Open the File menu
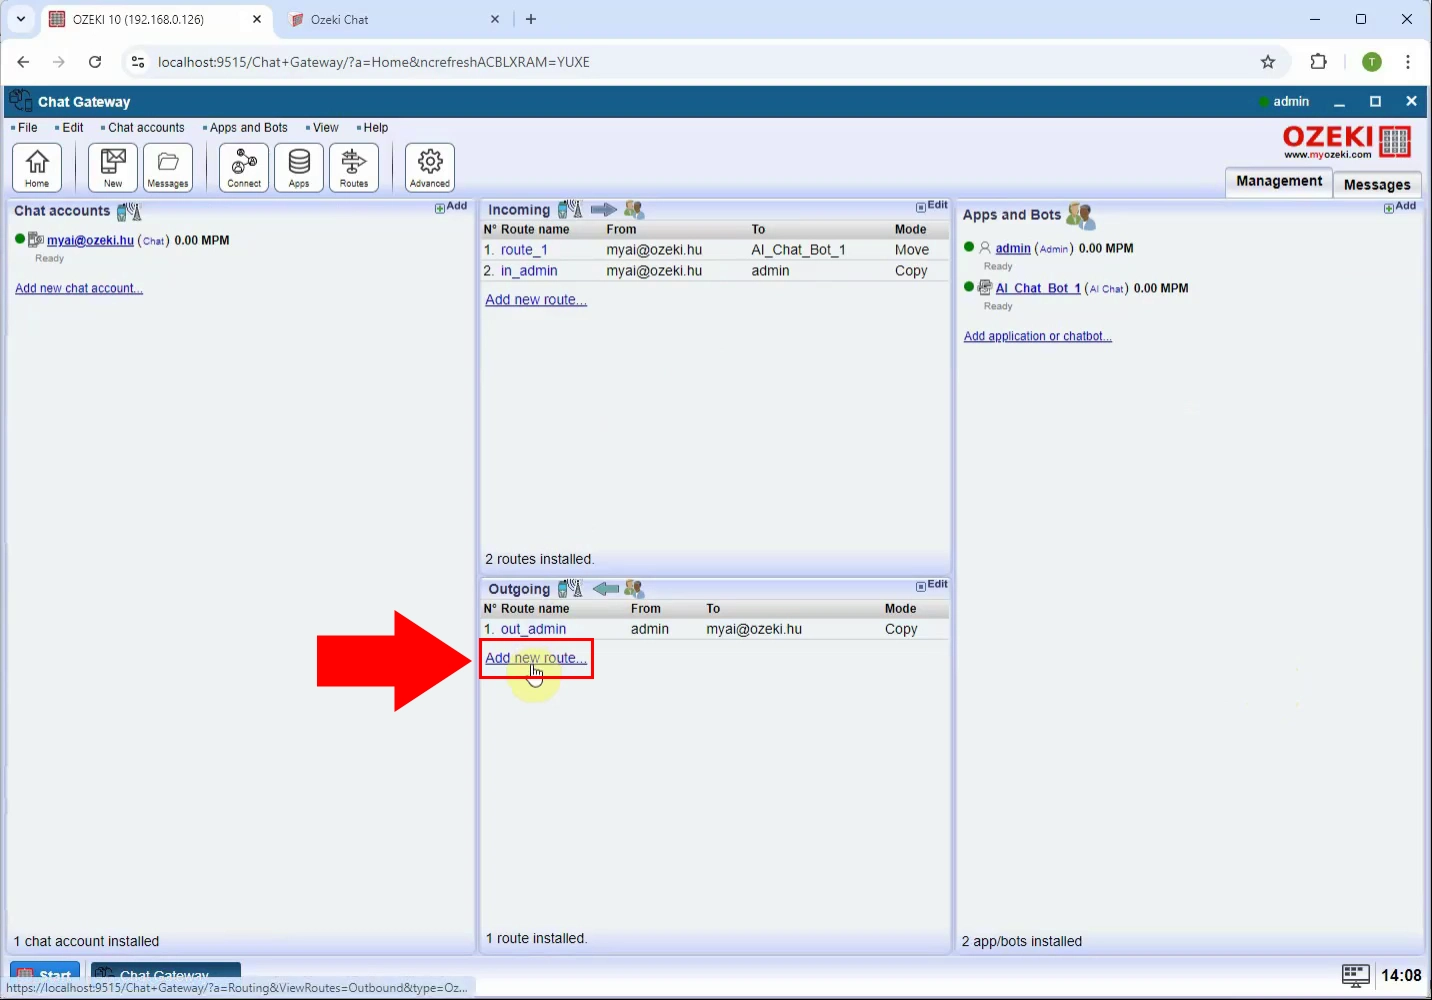This screenshot has height=1000, width=1432. point(25,128)
